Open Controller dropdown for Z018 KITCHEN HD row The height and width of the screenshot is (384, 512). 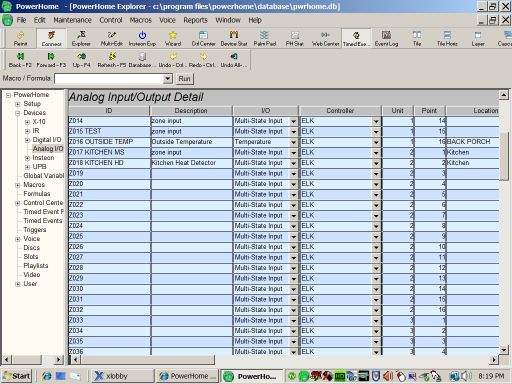pos(376,163)
